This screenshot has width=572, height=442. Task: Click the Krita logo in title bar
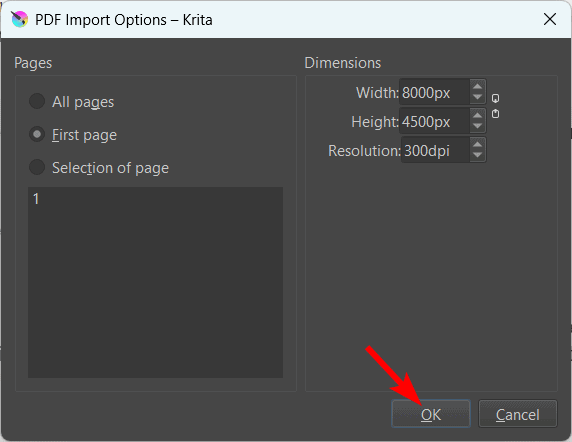pyautogui.click(x=19, y=19)
